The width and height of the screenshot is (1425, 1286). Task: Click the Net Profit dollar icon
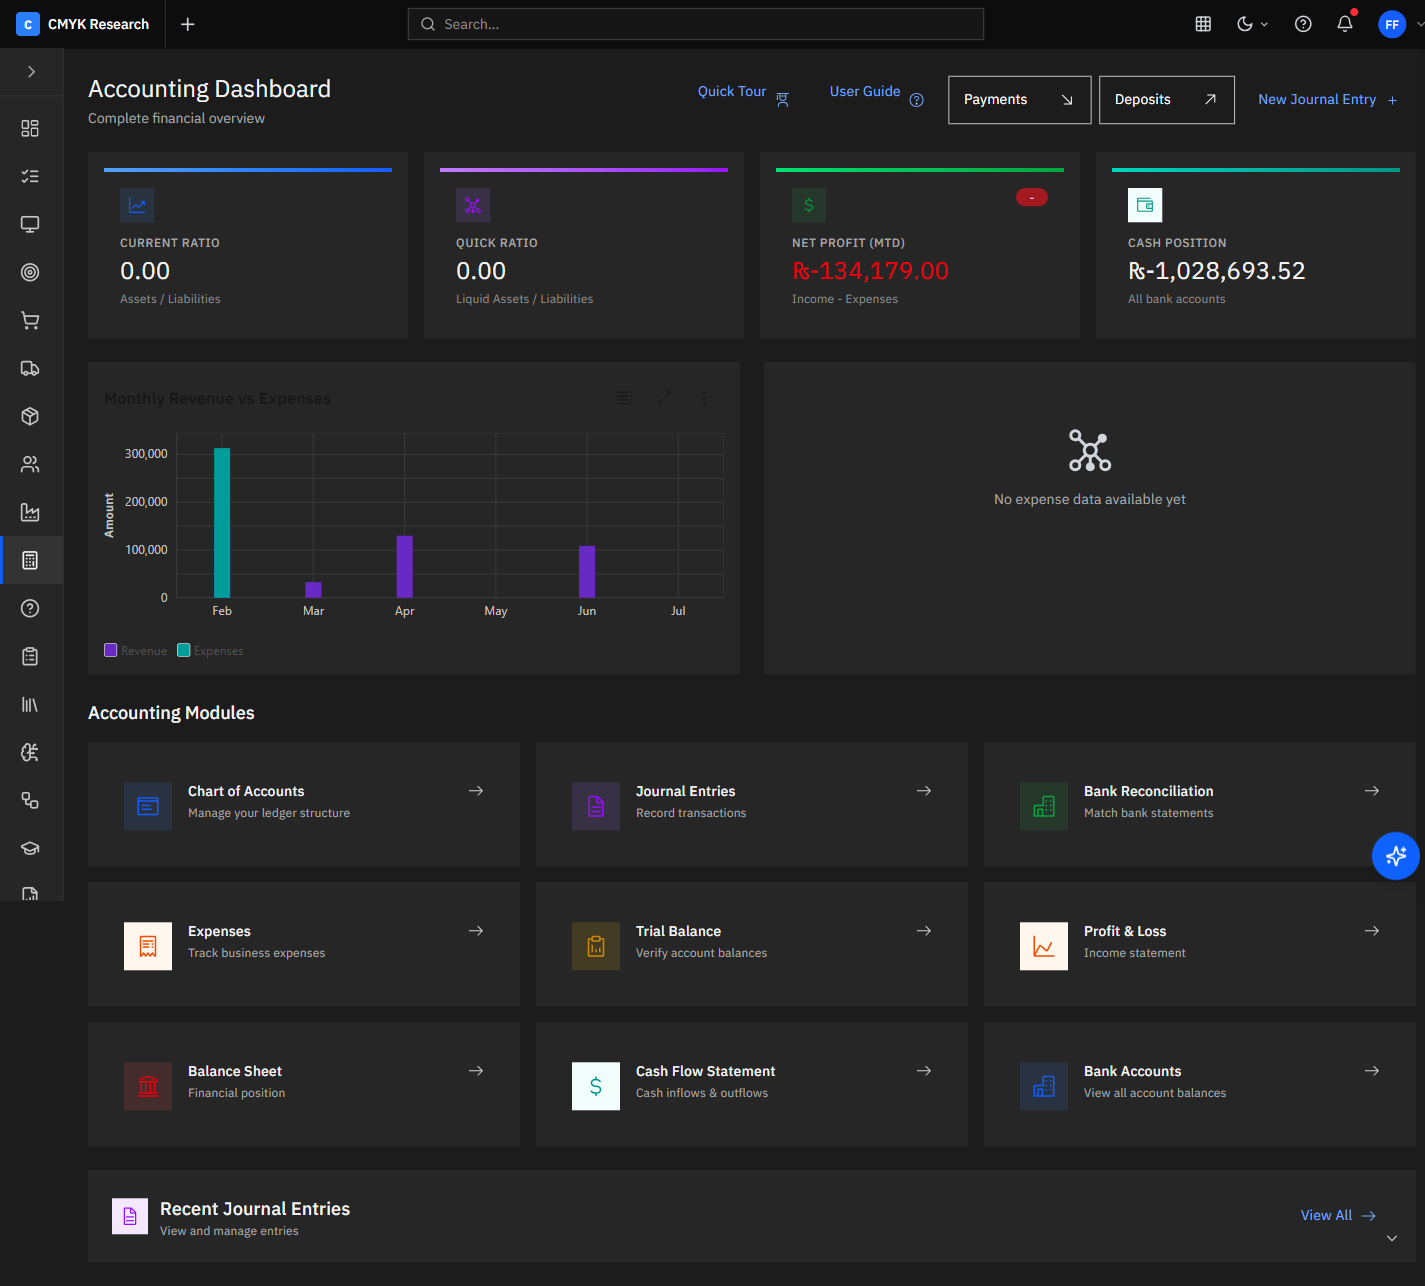click(x=809, y=205)
